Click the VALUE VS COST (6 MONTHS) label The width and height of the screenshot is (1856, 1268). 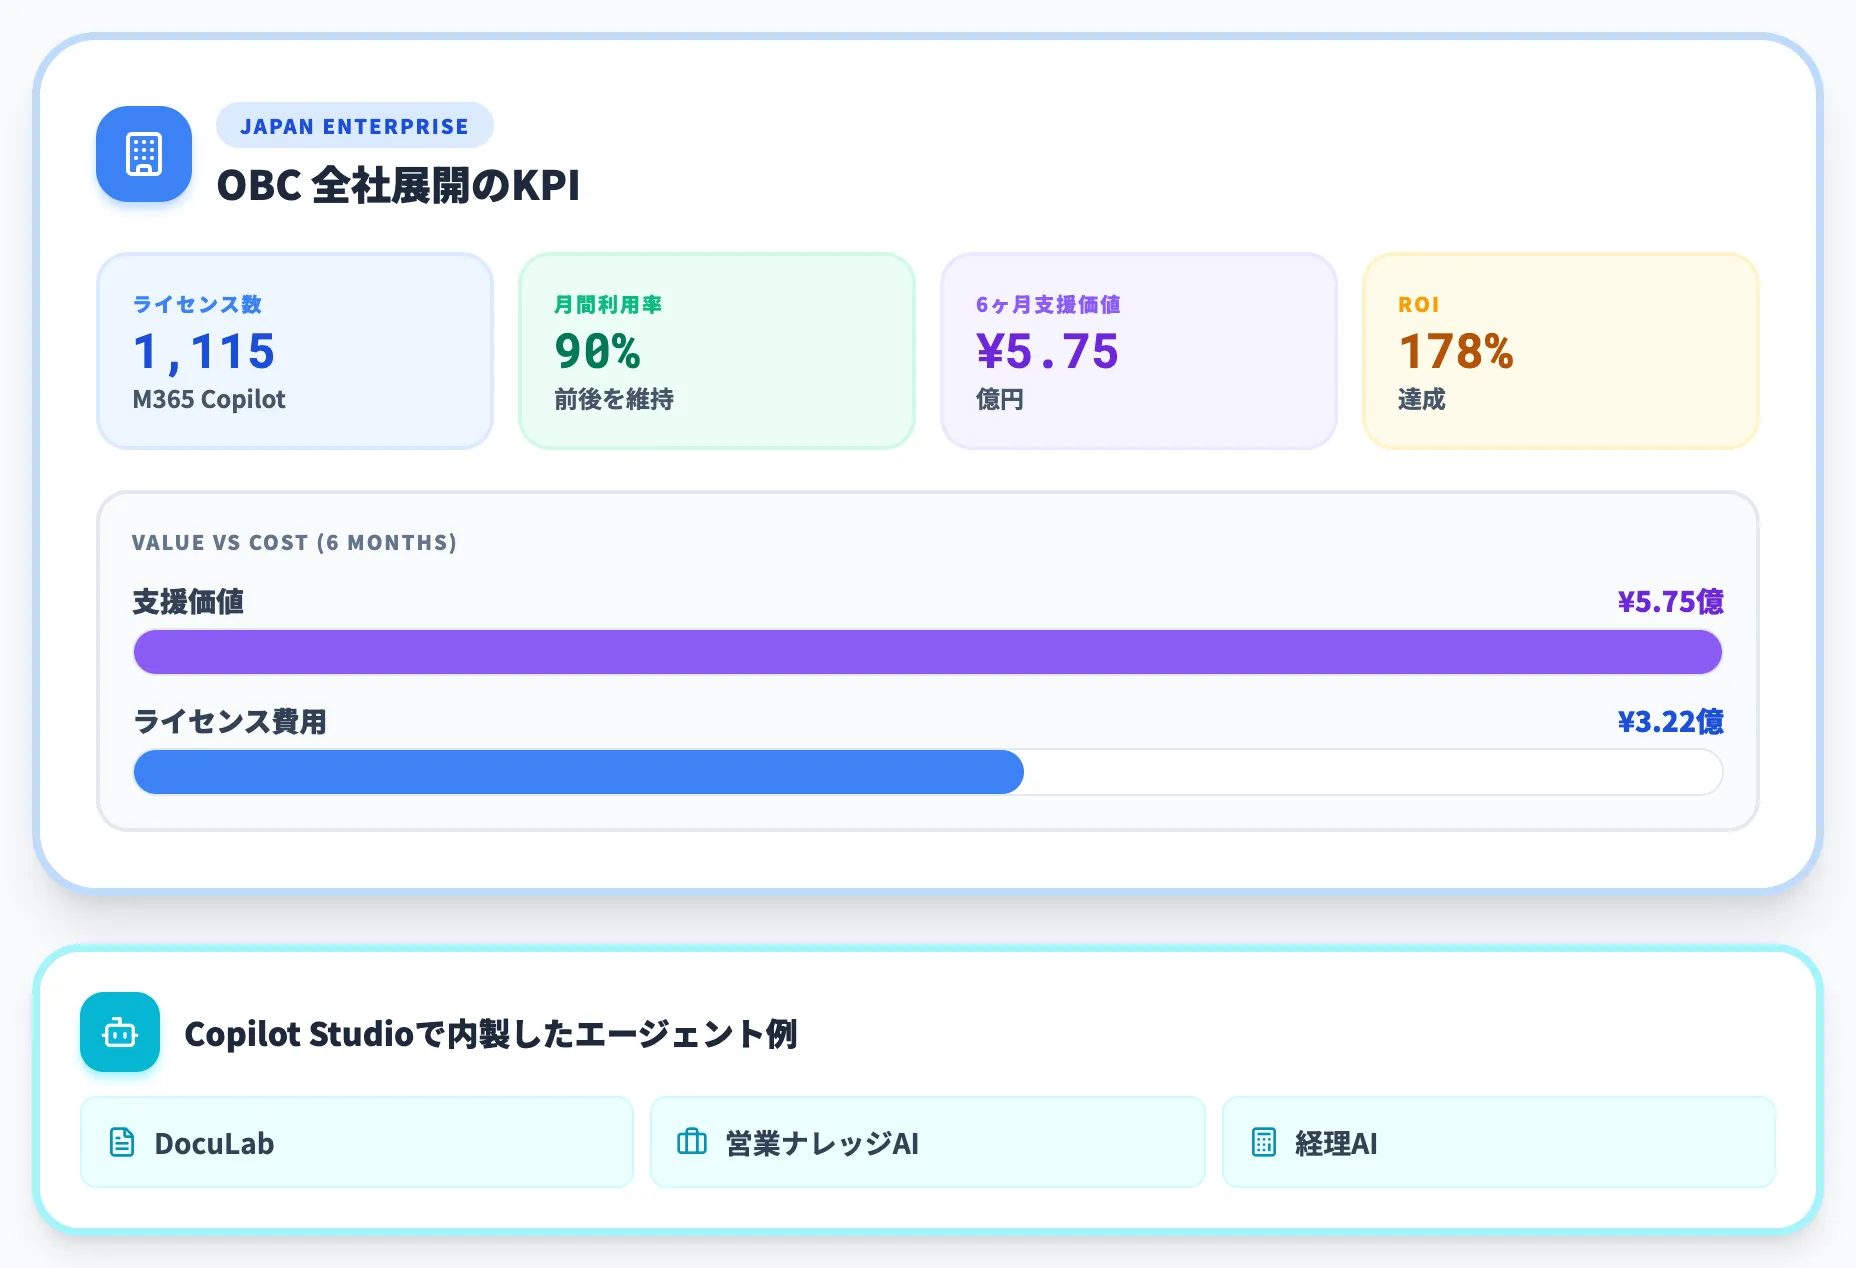[x=294, y=543]
